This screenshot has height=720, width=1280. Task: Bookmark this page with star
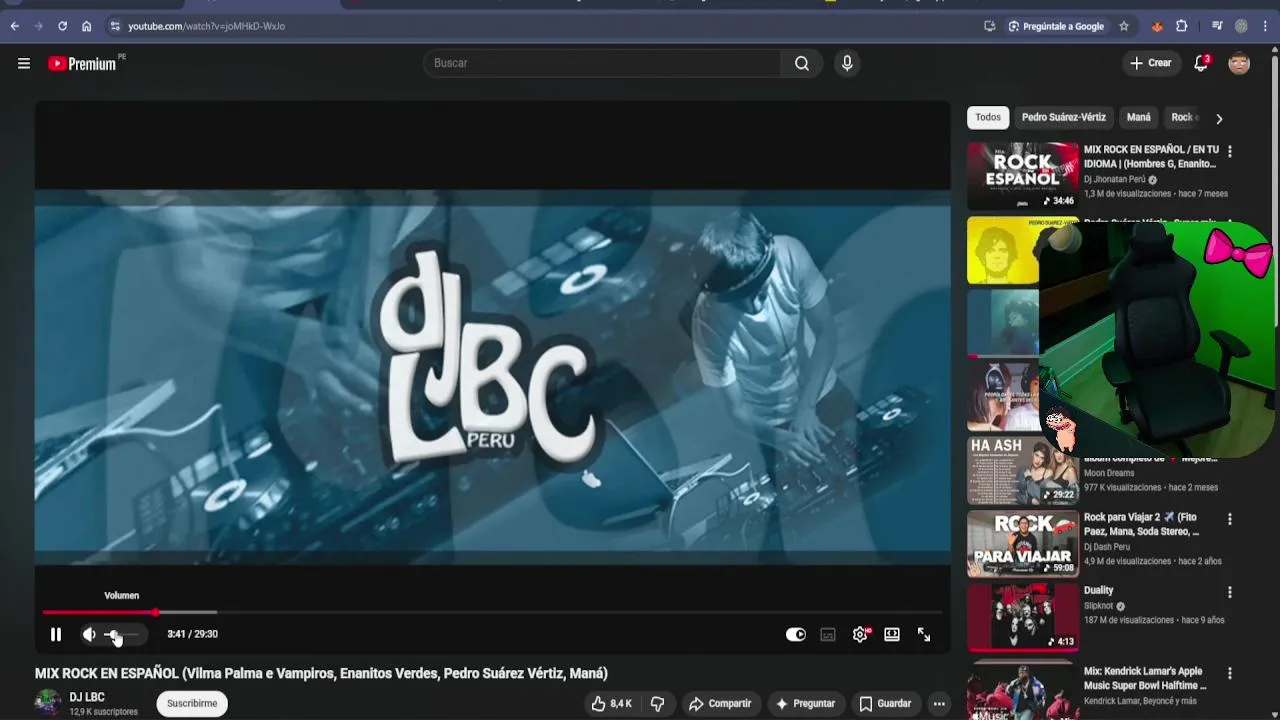(x=1124, y=26)
